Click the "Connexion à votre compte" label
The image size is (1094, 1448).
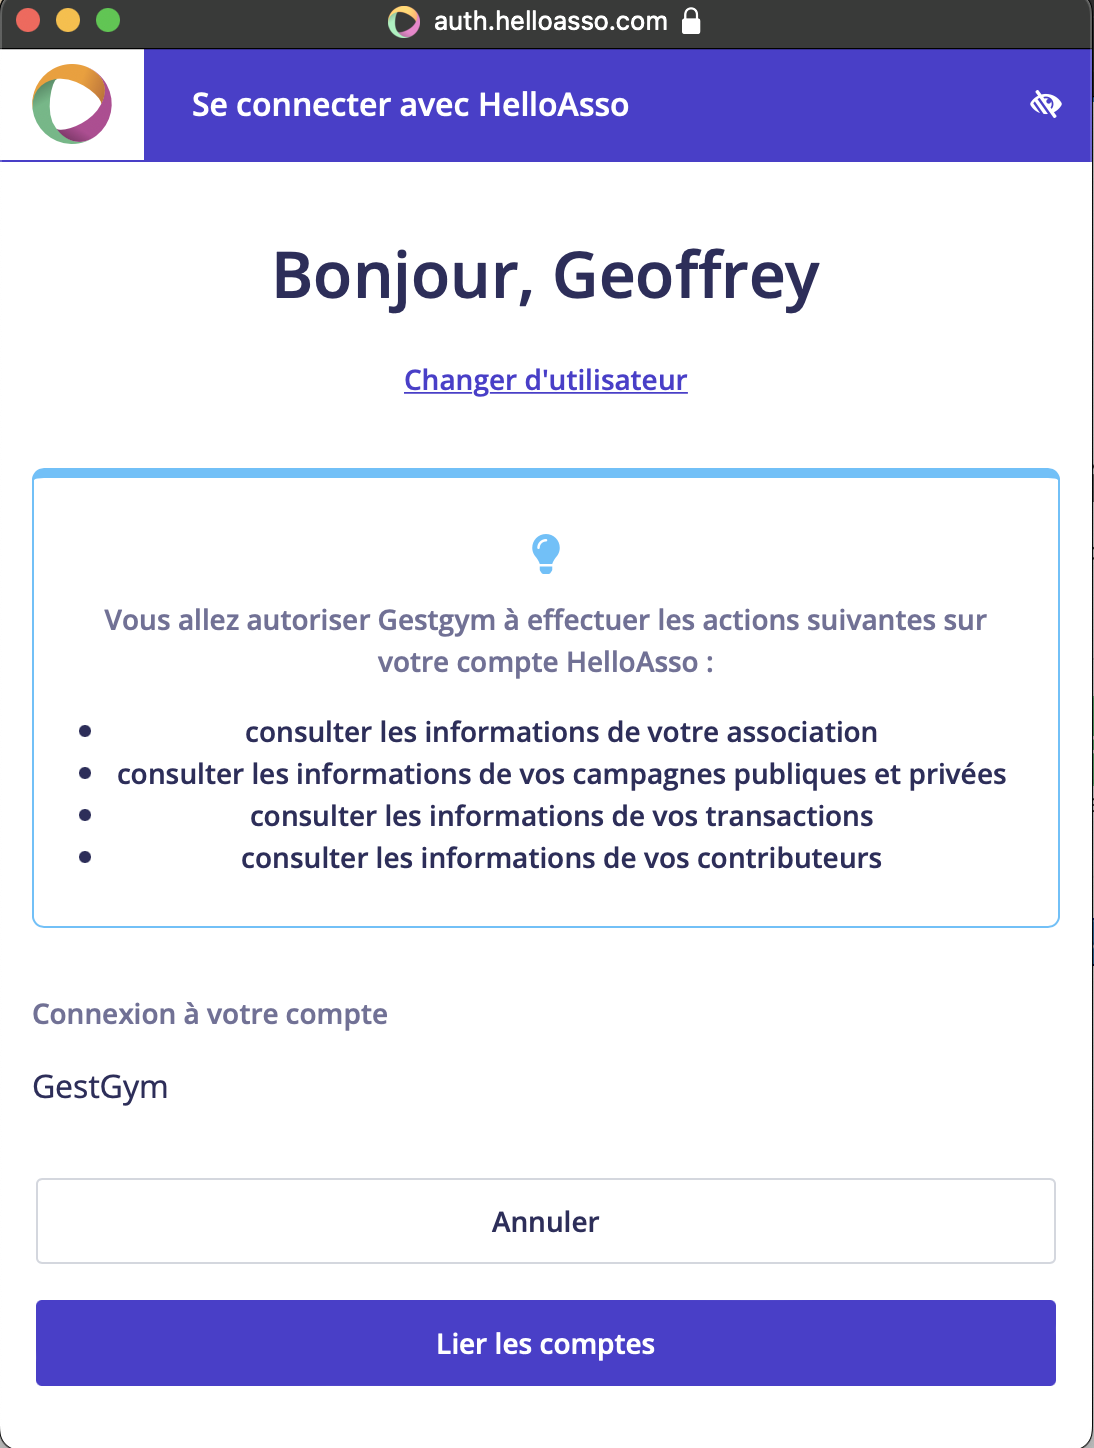coord(210,1014)
